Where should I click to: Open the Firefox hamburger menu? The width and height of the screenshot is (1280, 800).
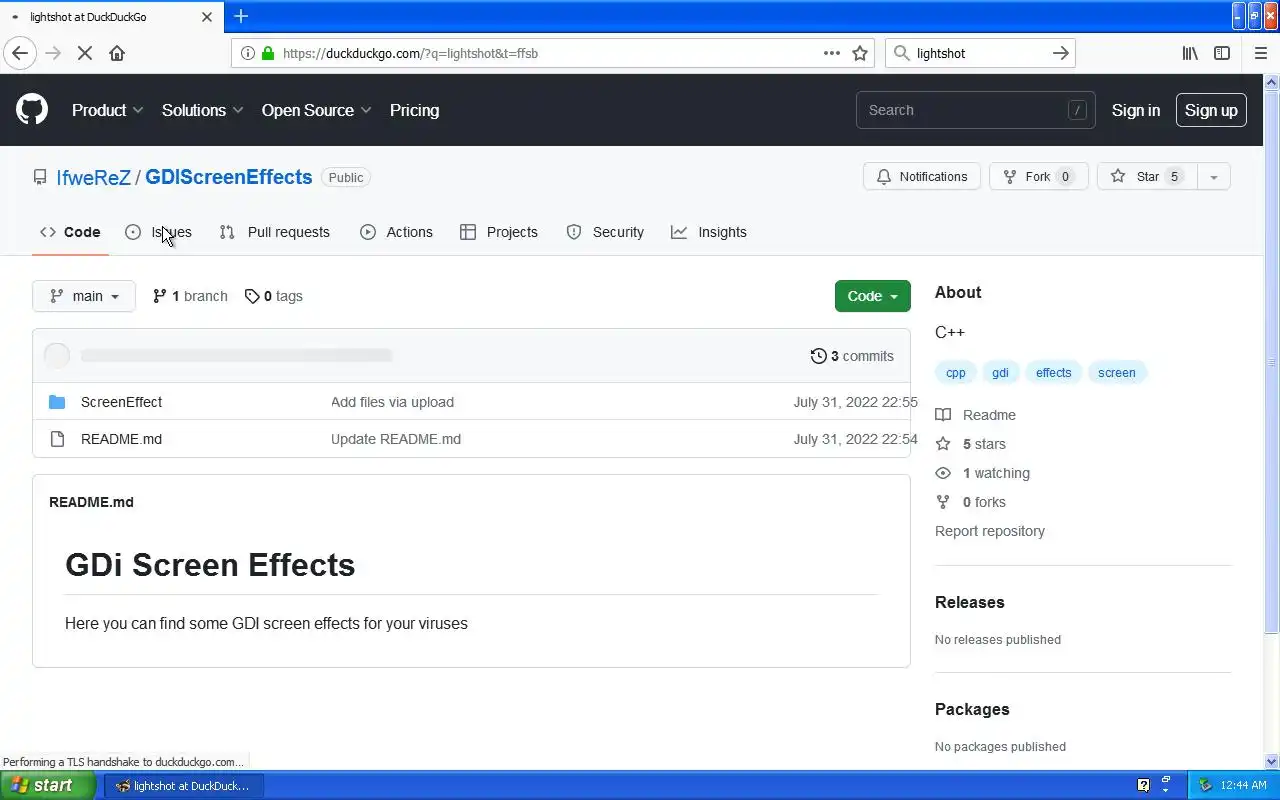pos(1260,53)
